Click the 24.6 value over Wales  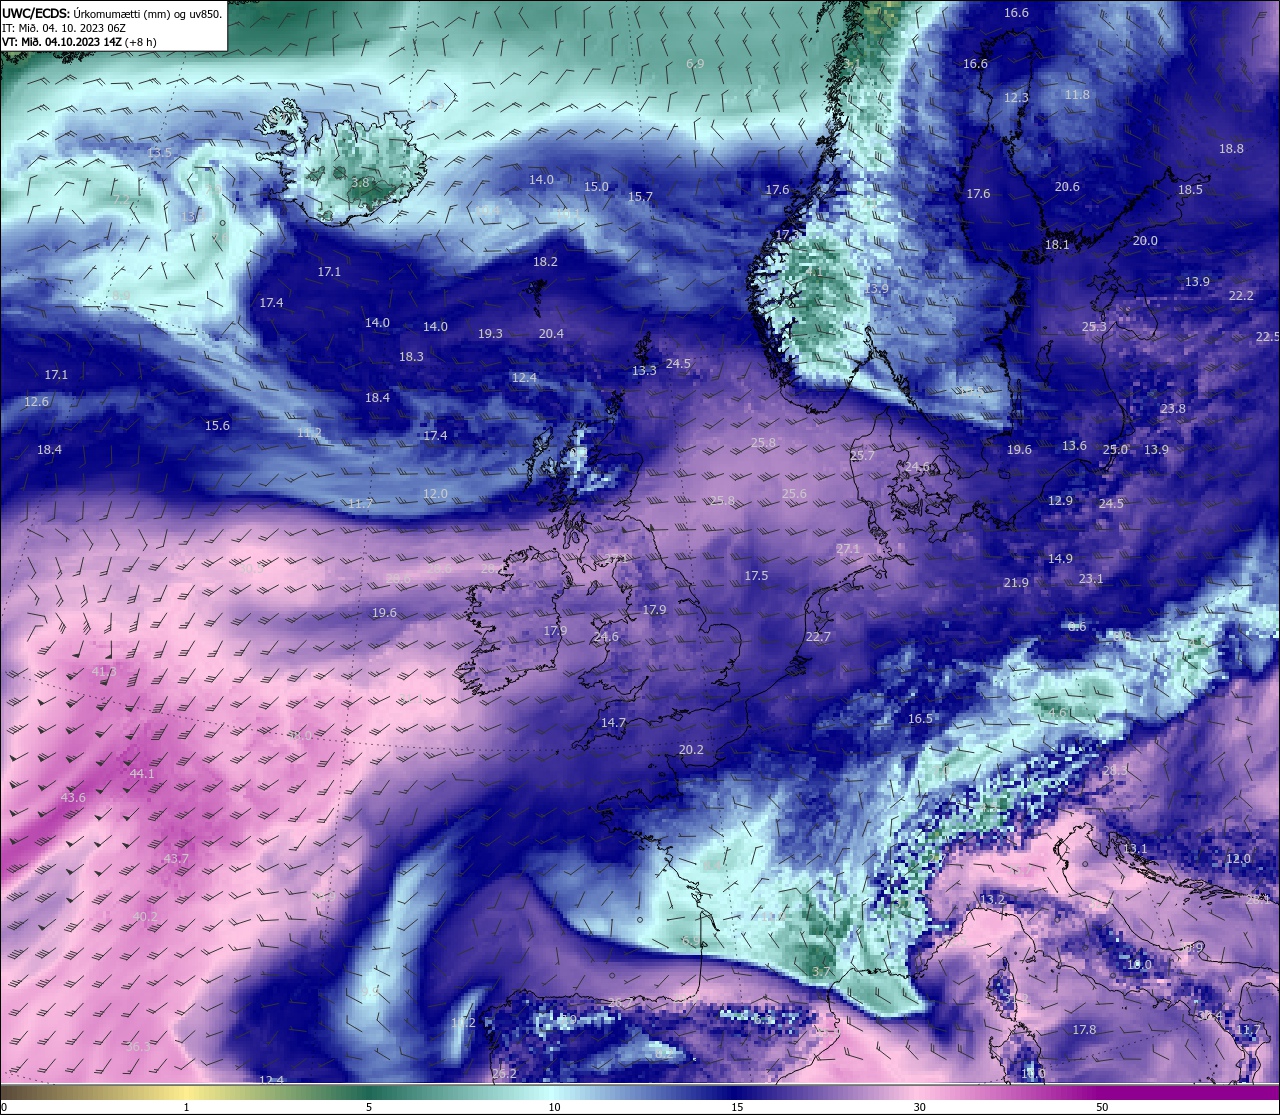pos(606,637)
